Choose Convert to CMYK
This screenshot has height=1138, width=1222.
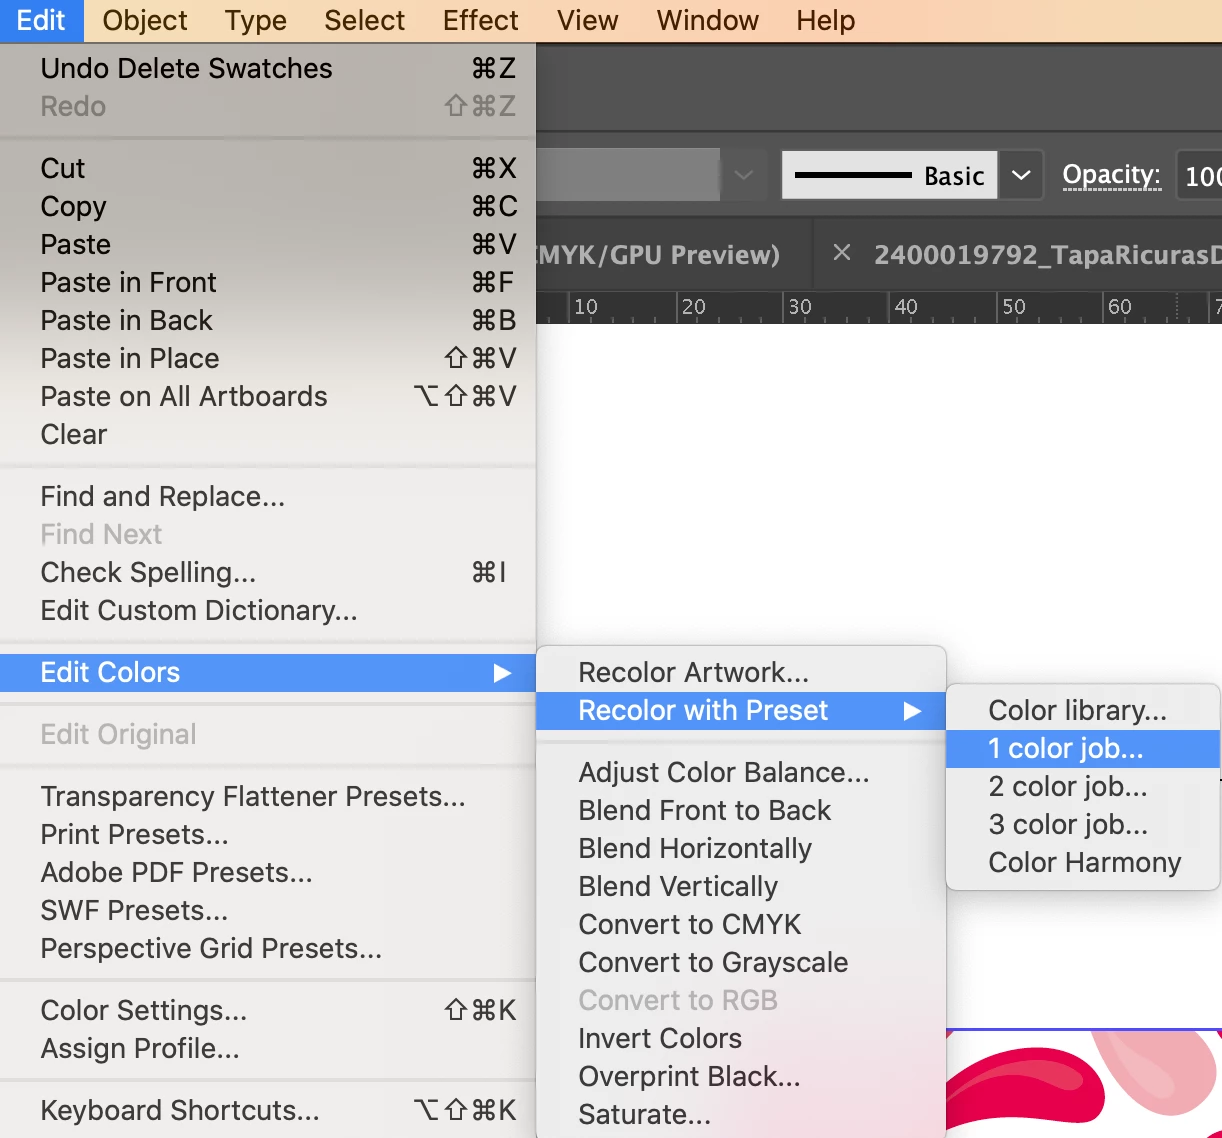click(741, 924)
